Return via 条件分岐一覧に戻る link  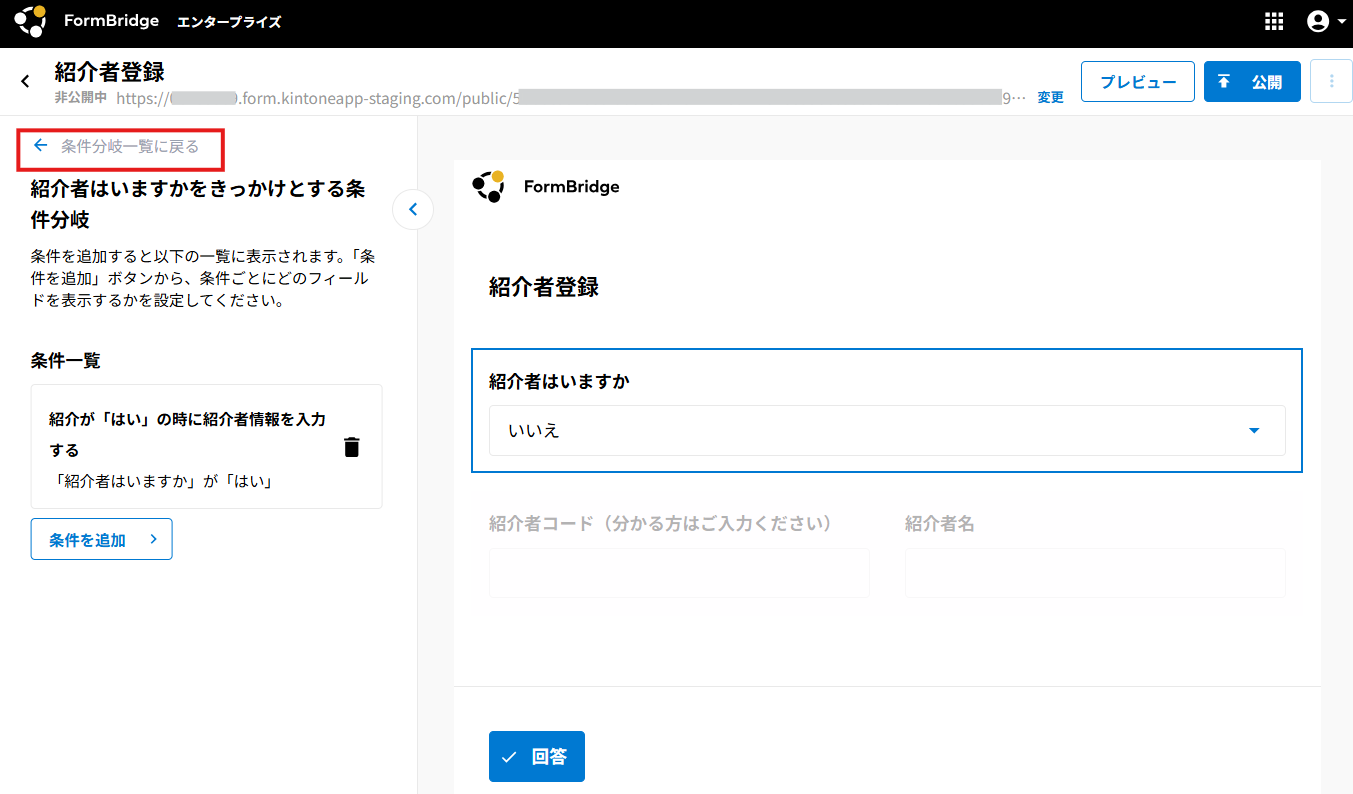tap(118, 147)
